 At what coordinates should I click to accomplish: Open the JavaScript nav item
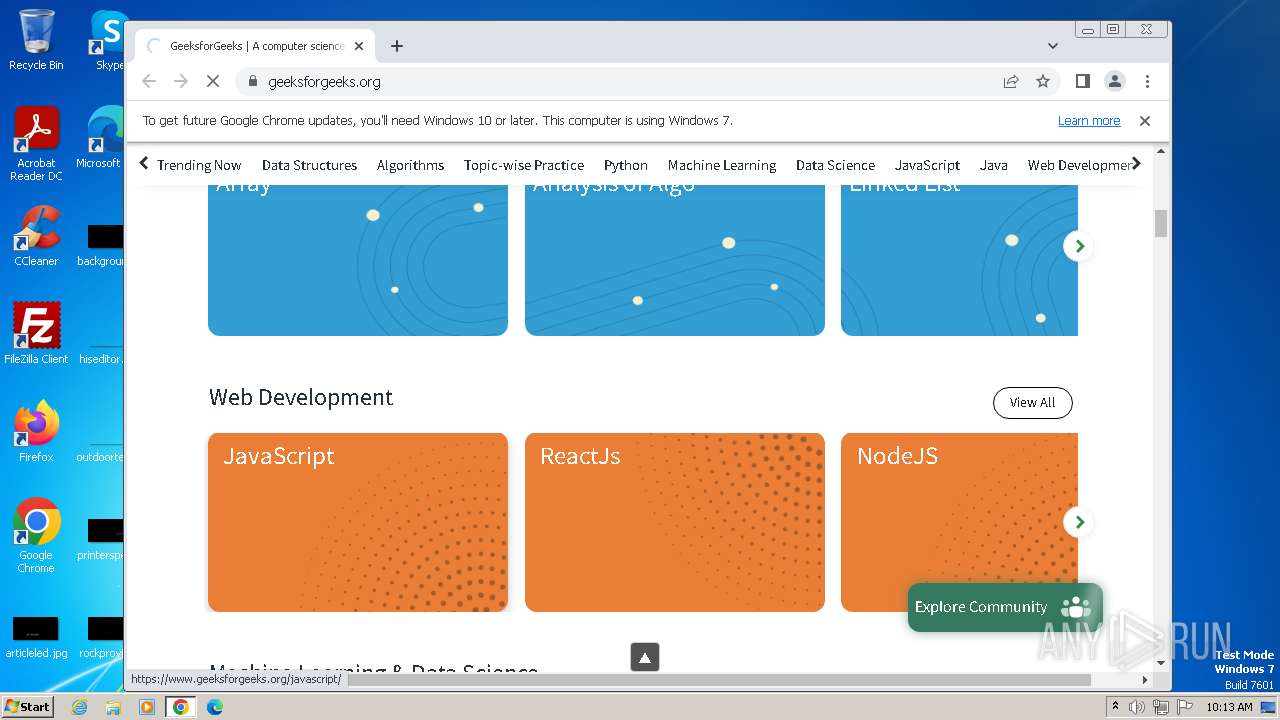(x=927, y=165)
